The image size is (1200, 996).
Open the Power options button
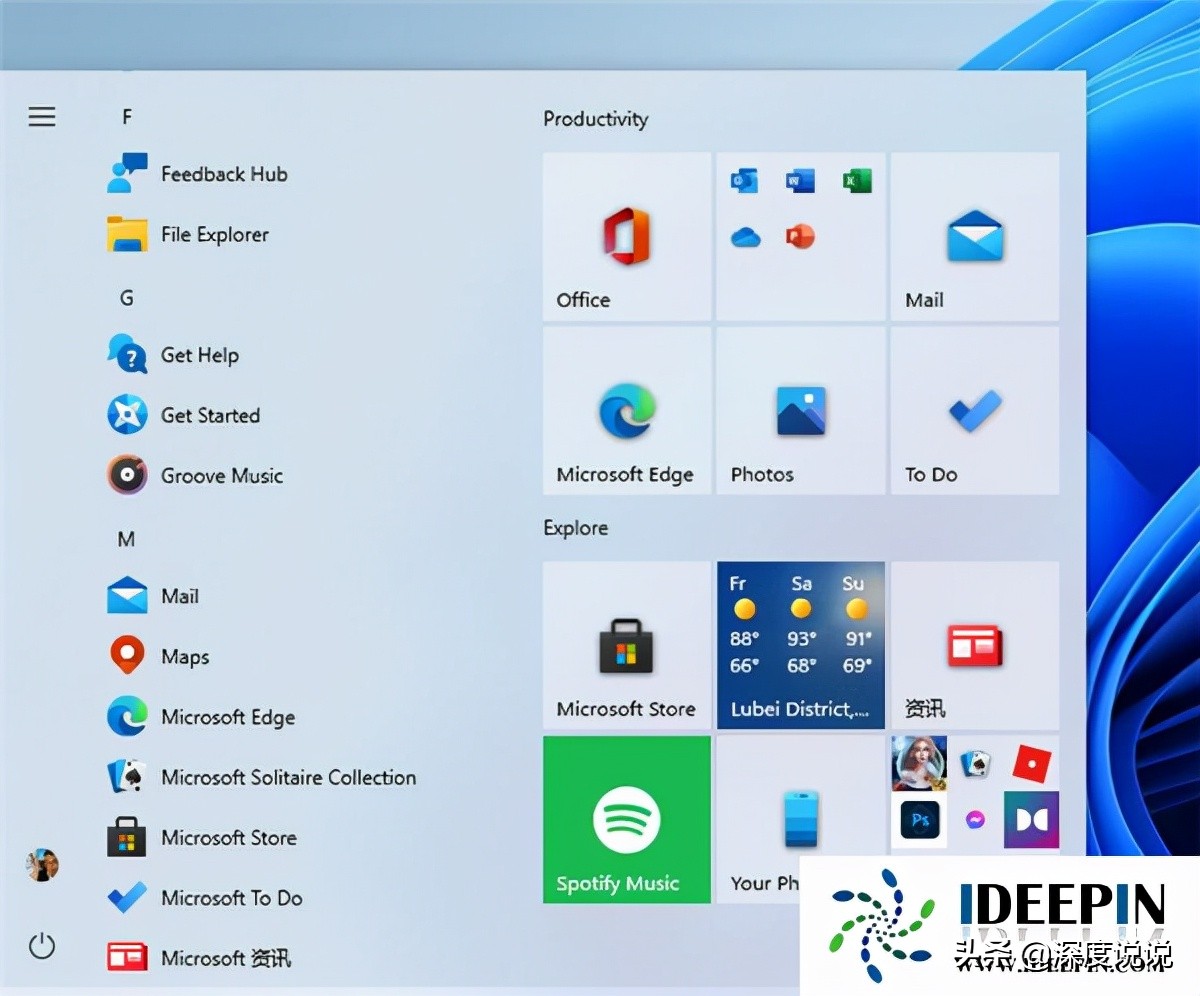pyautogui.click(x=42, y=945)
